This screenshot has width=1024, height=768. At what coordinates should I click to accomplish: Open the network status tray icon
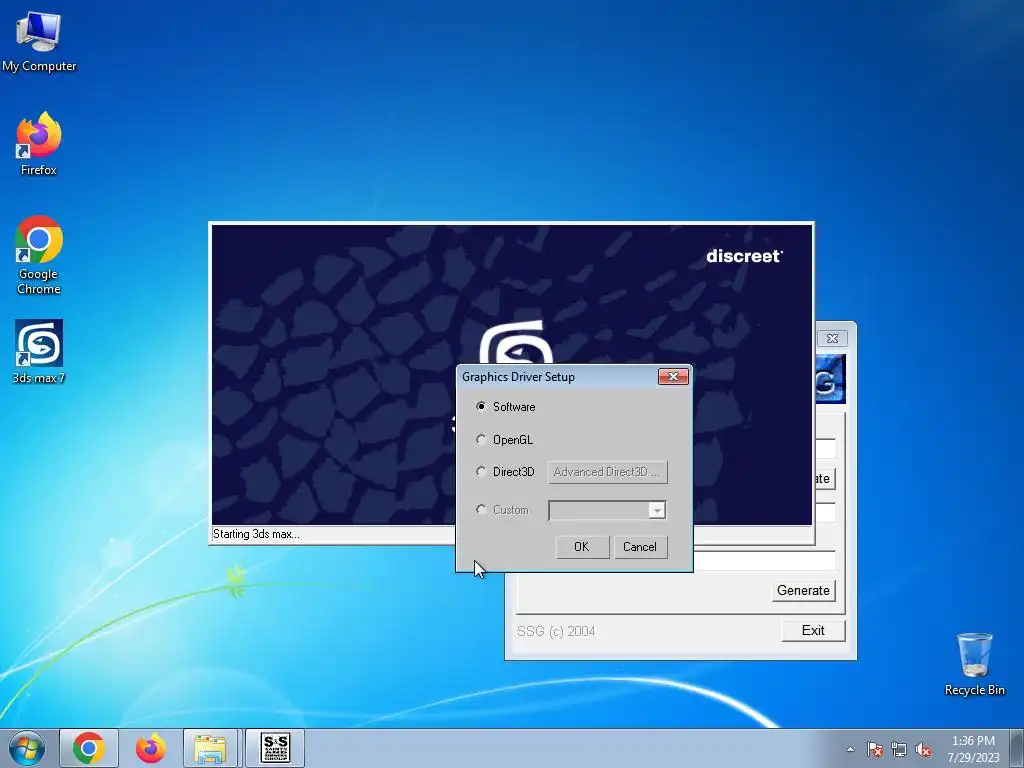(x=899, y=749)
